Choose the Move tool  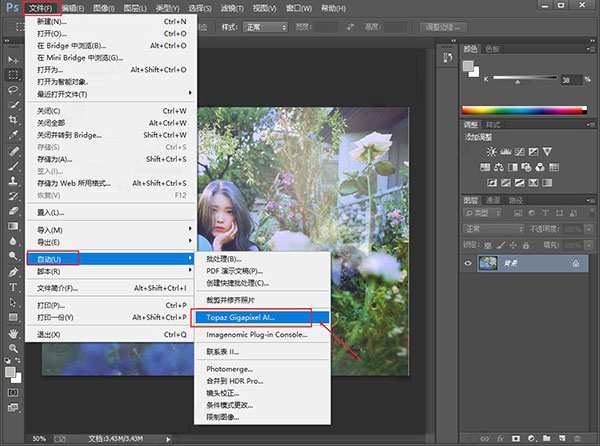[x=13, y=58]
